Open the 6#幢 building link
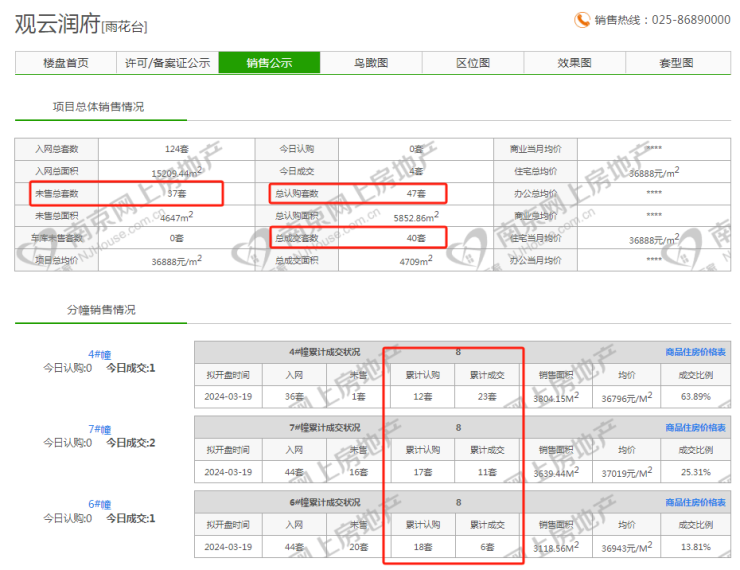 click(x=99, y=504)
